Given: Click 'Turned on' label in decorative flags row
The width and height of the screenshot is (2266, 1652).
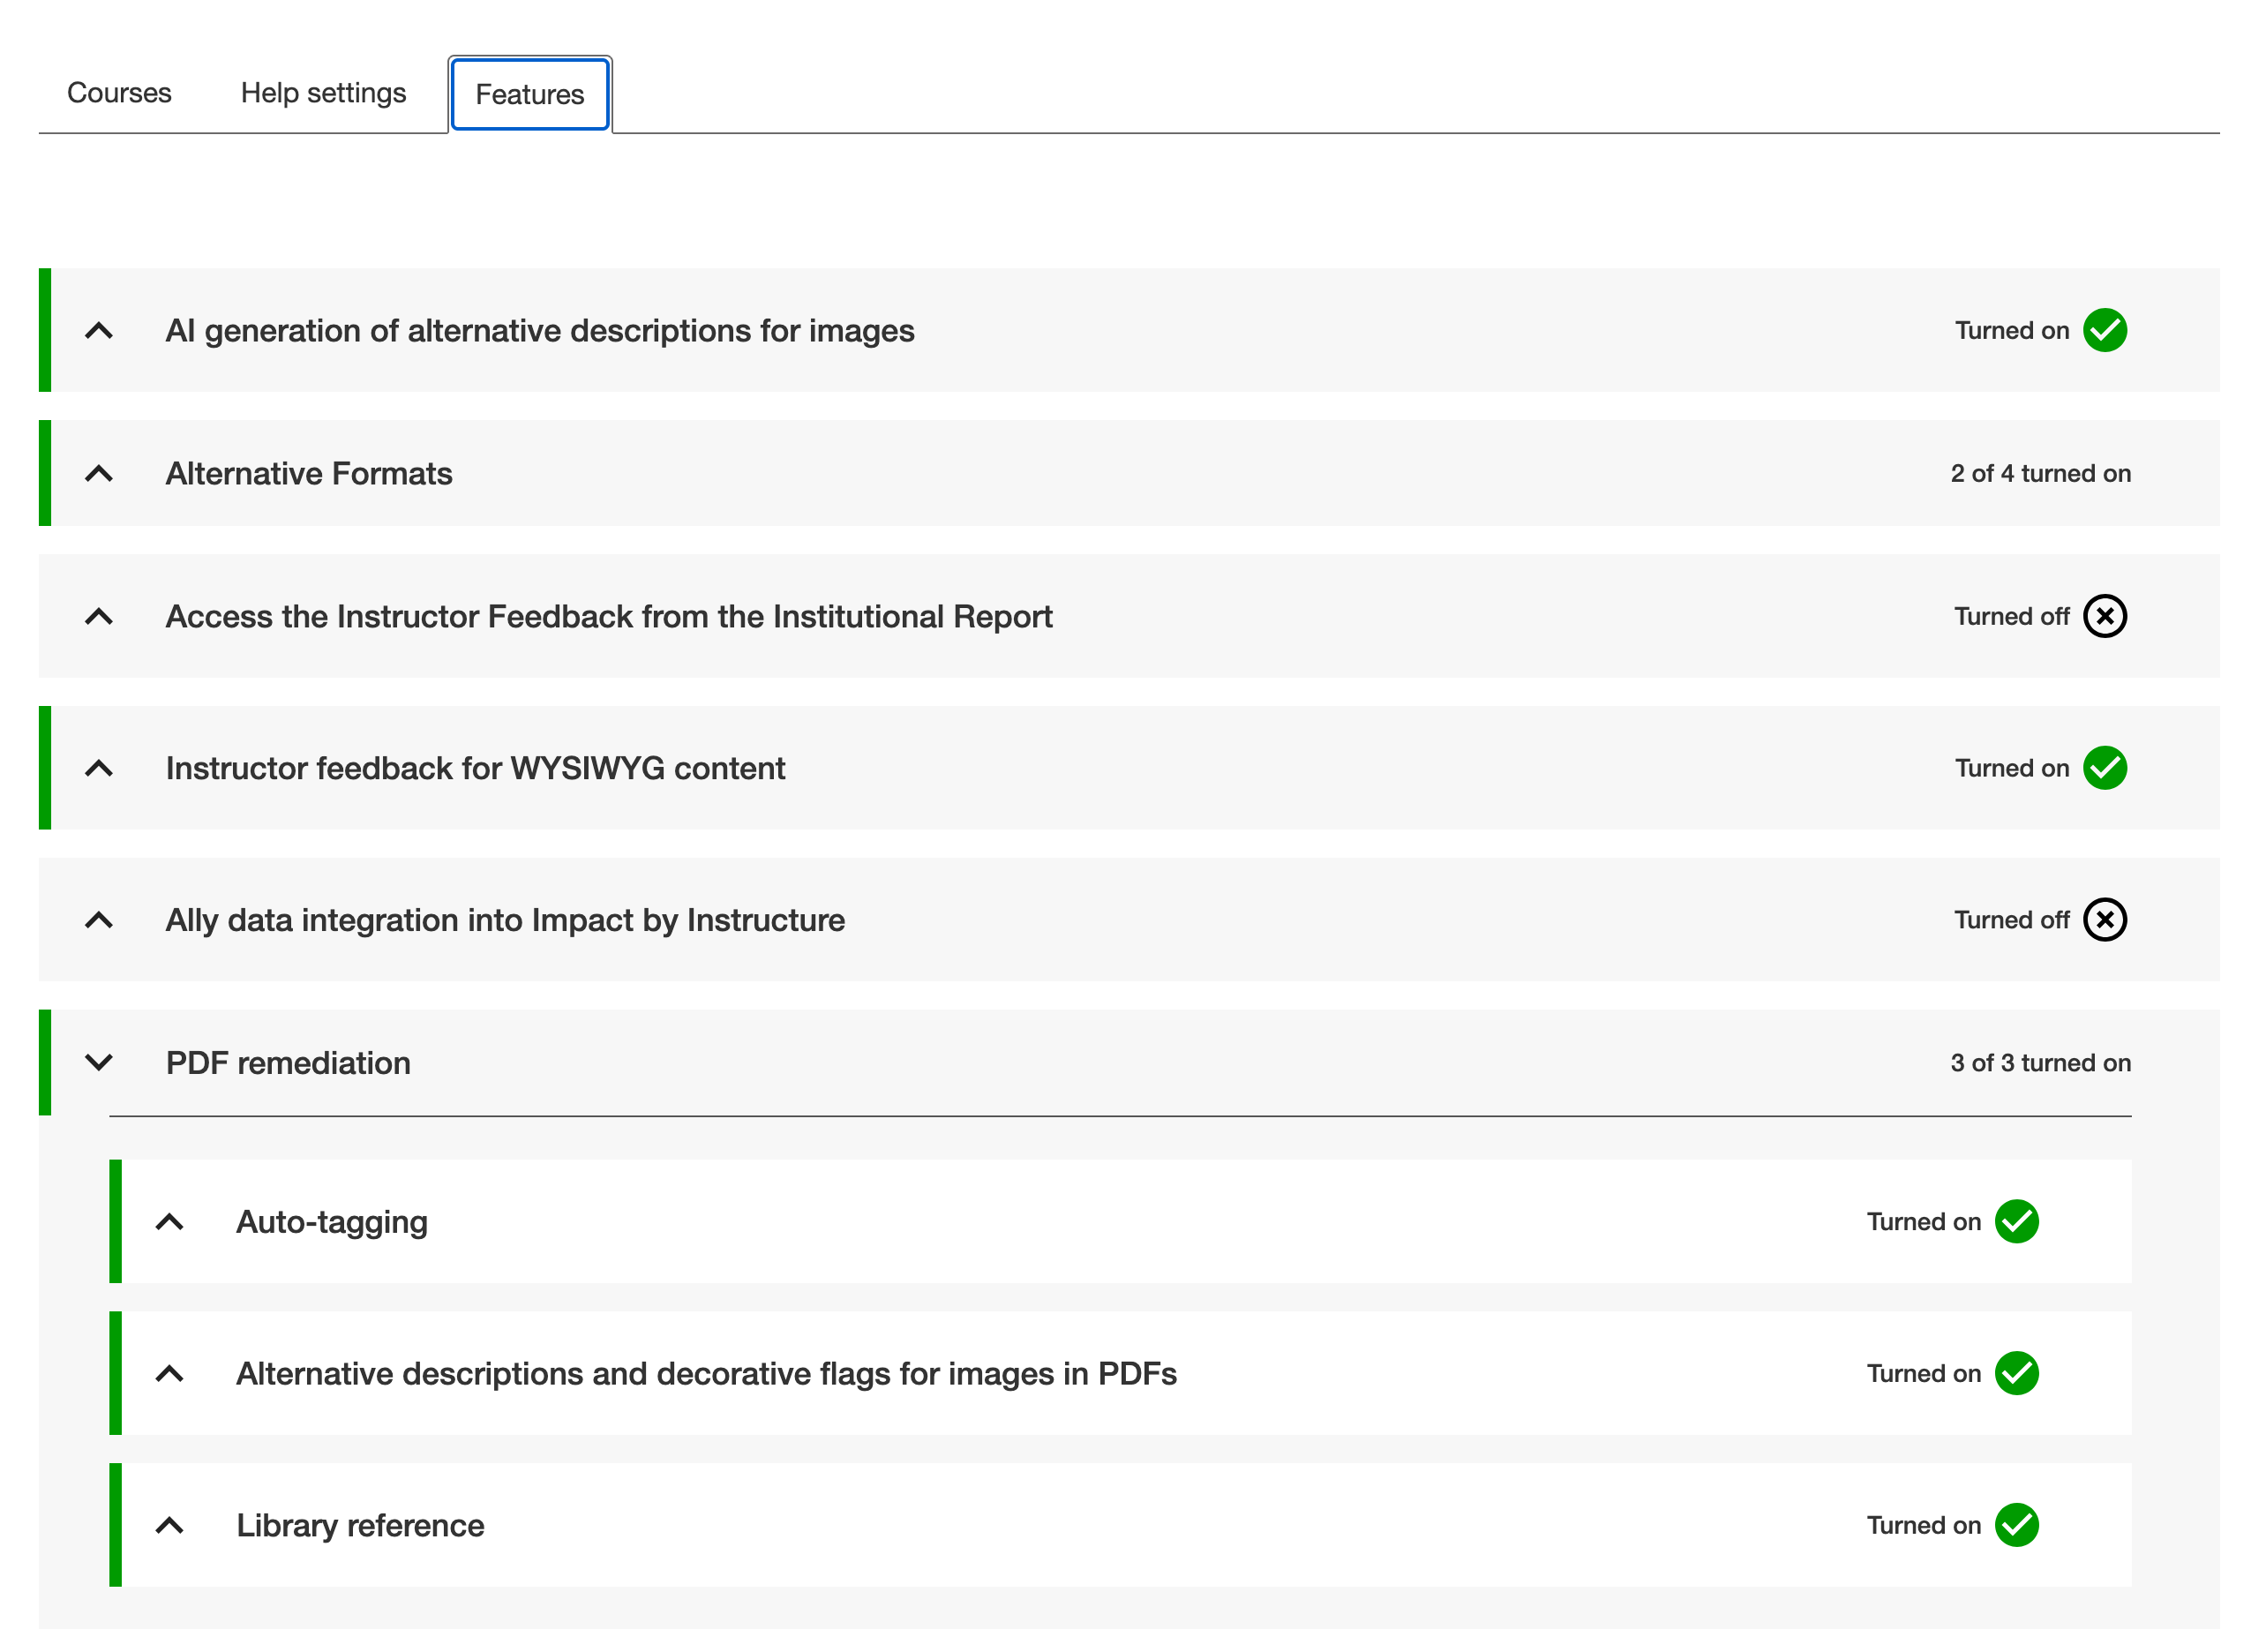Looking at the screenshot, I should pyautogui.click(x=1923, y=1374).
